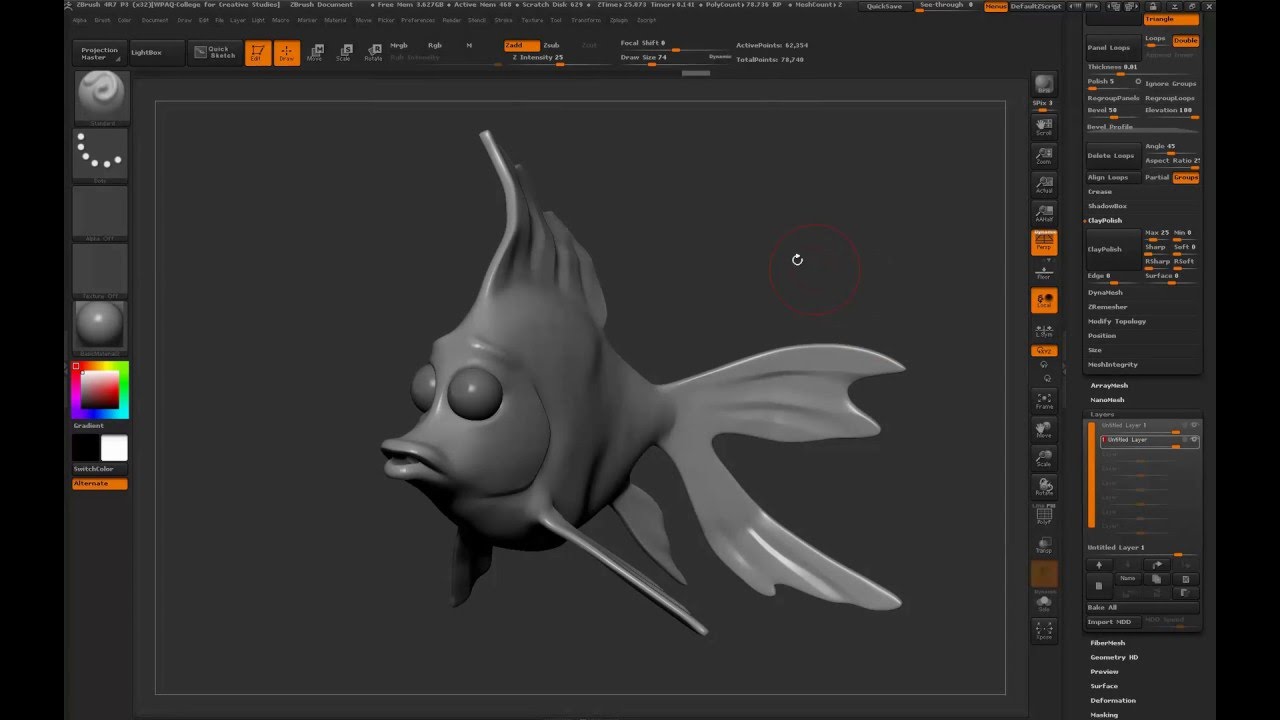This screenshot has width=1280, height=720.
Task: Expand the Modify Topology section
Action: coord(1117,322)
